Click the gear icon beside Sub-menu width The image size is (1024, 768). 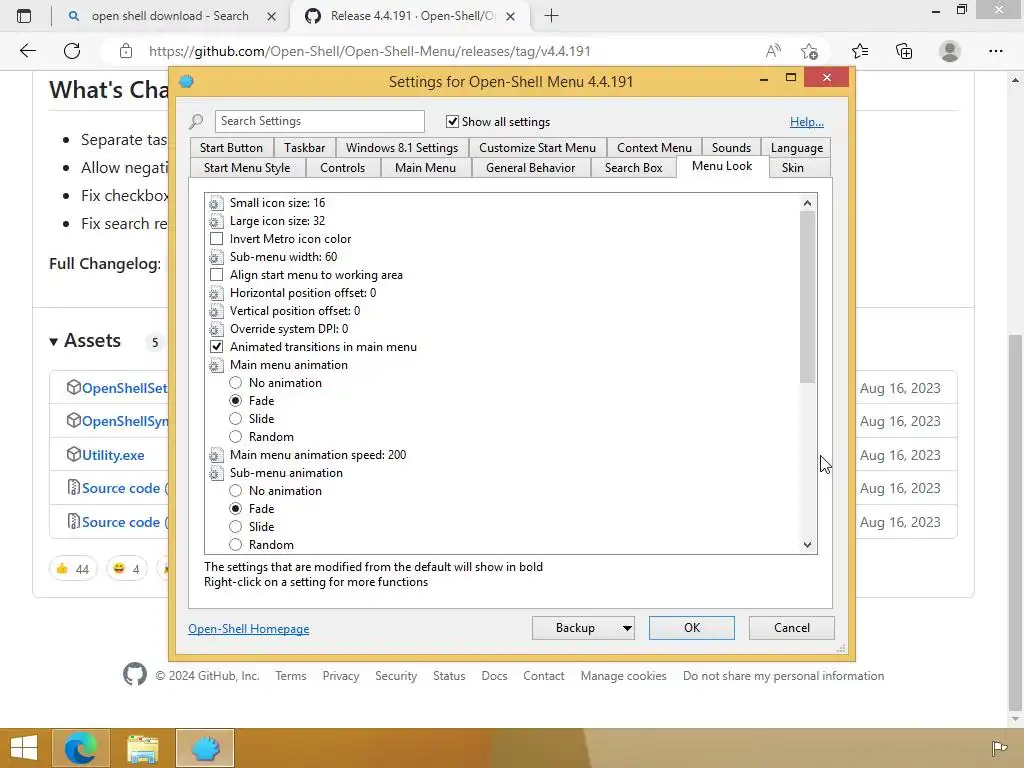coord(216,257)
